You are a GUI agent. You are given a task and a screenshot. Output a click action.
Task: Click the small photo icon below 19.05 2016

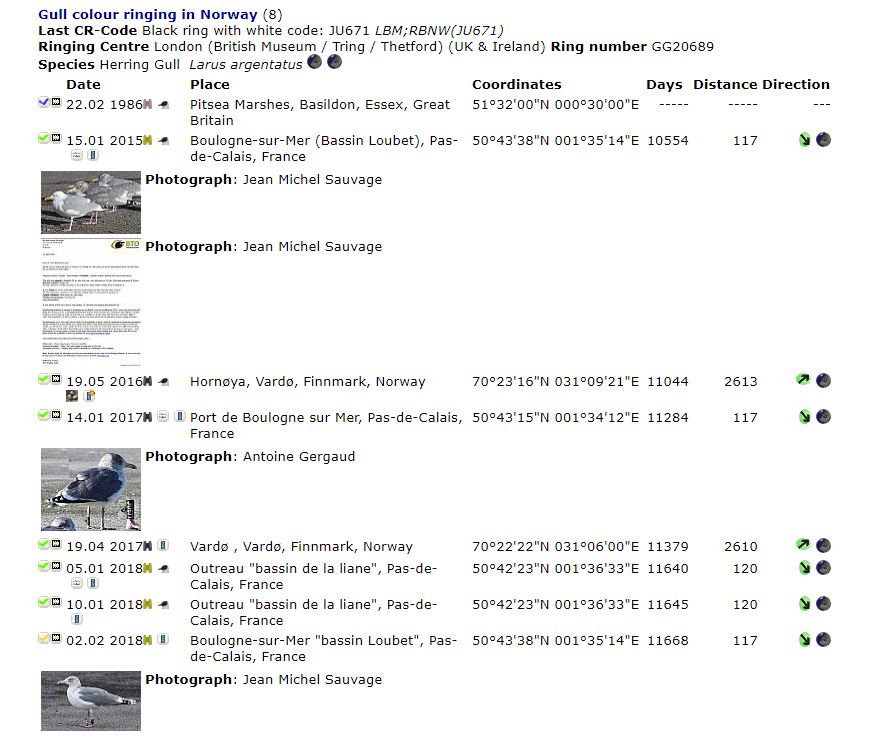72,396
